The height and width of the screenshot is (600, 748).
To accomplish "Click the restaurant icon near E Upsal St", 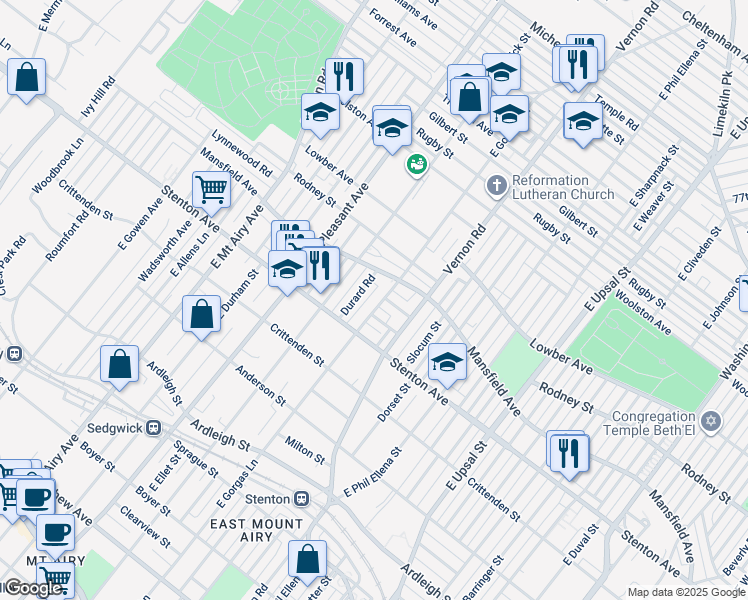I will (x=568, y=451).
